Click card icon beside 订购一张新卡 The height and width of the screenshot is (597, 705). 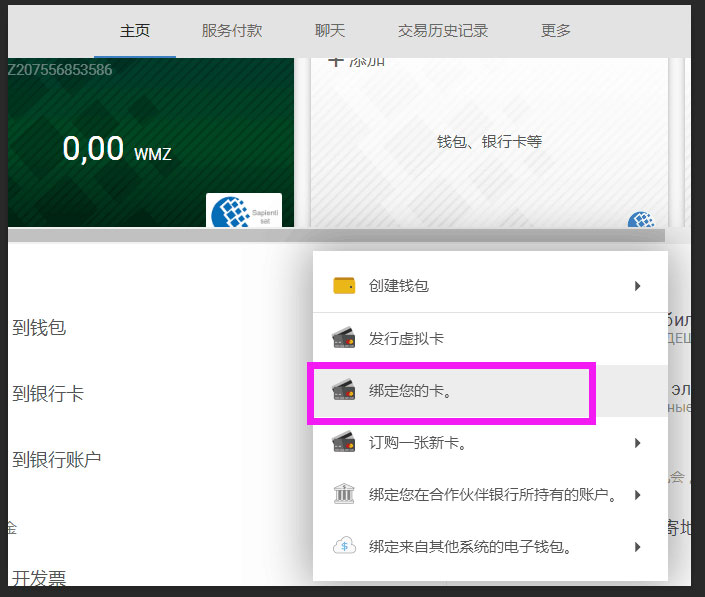click(344, 442)
